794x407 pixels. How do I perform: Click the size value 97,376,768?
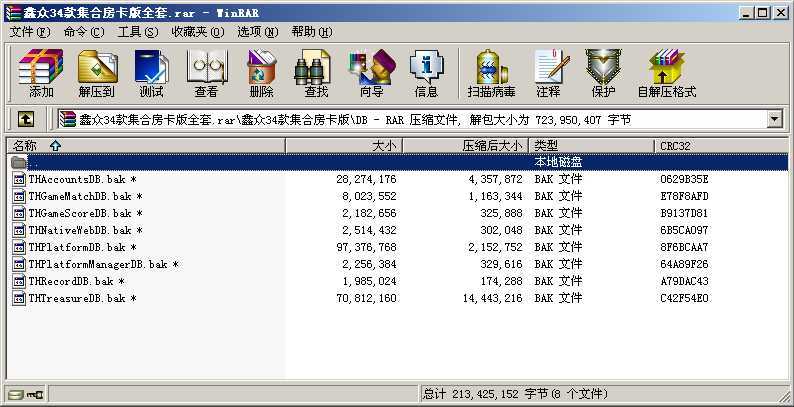click(x=366, y=248)
